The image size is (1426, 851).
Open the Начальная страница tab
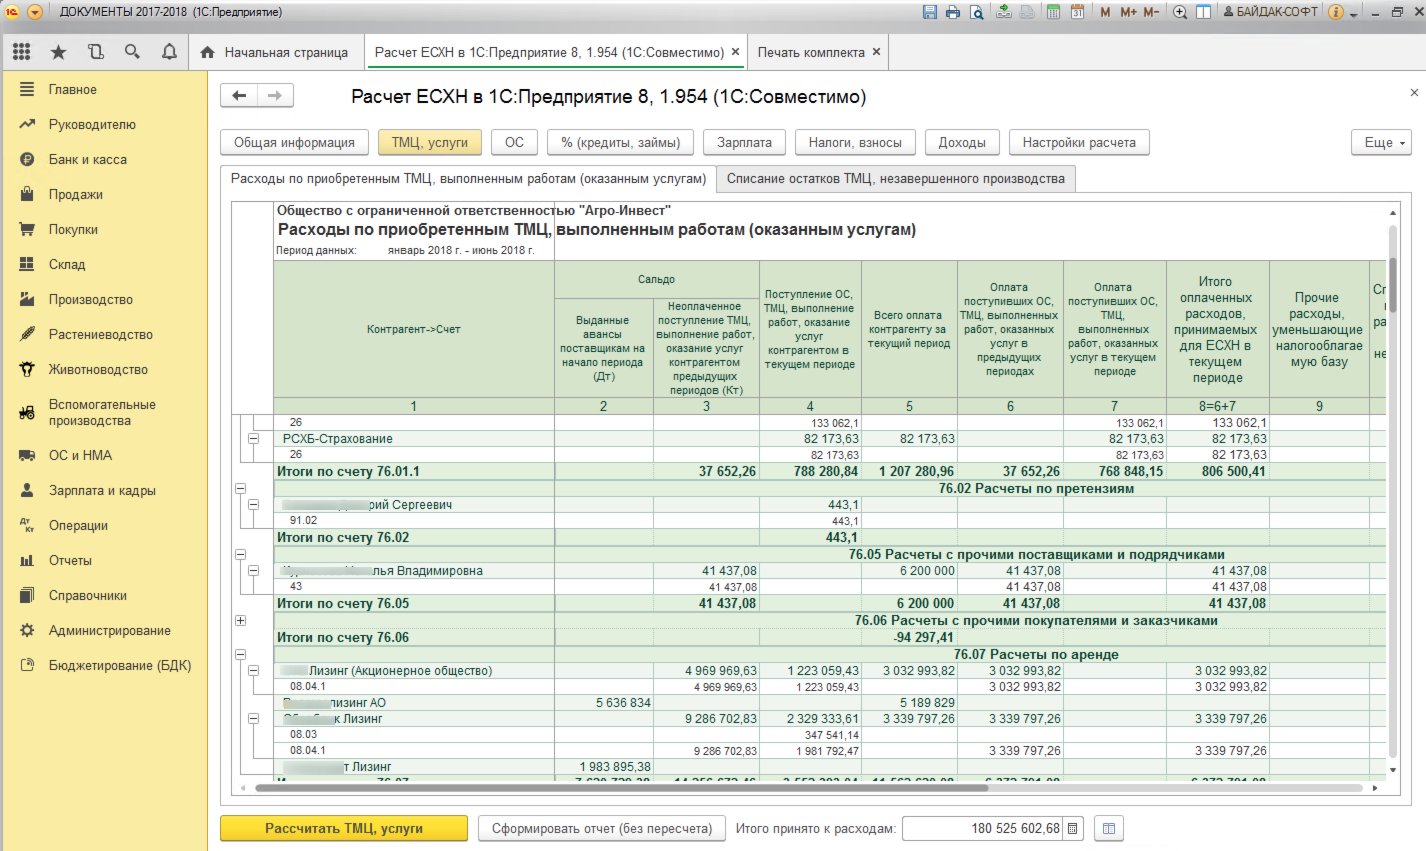[275, 52]
